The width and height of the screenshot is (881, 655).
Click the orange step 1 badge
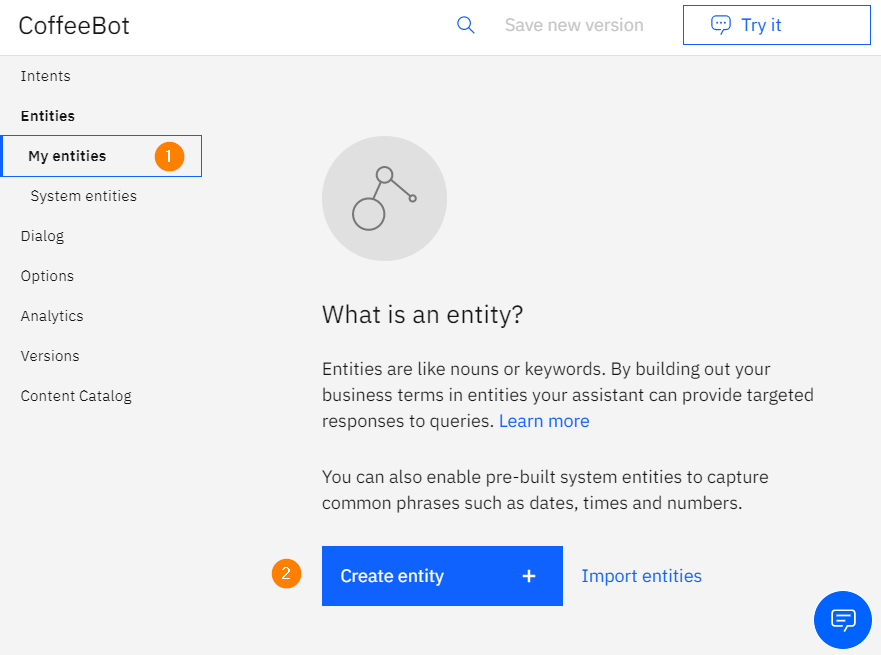coord(169,156)
